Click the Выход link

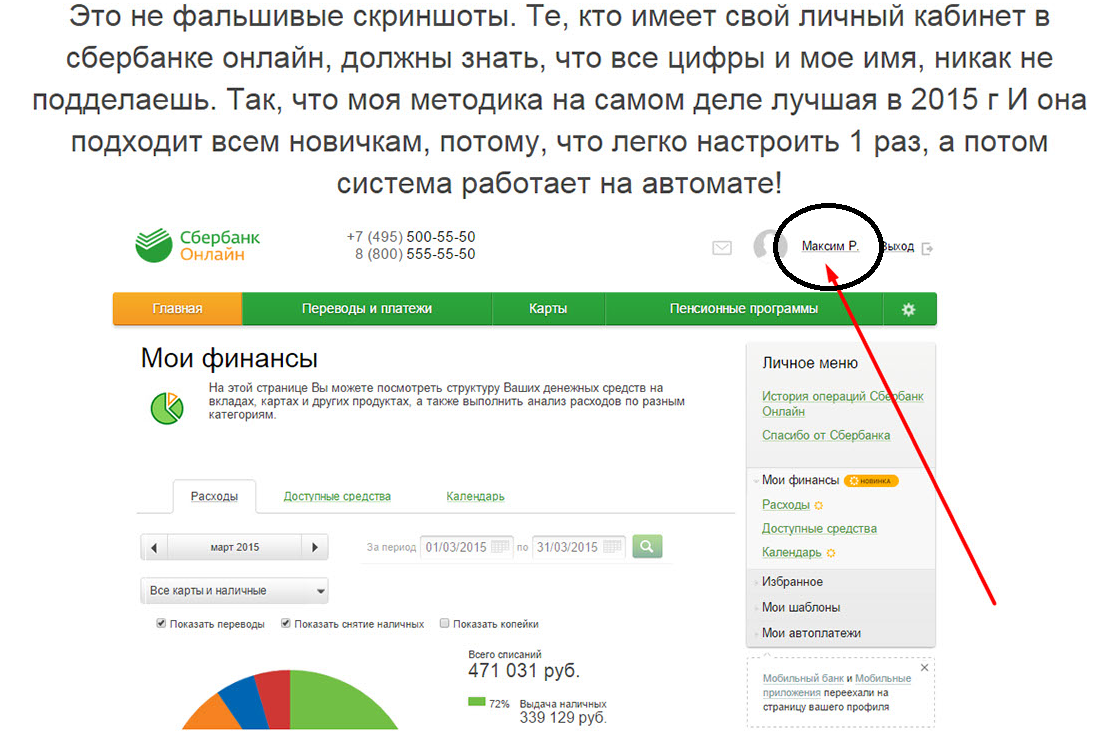(x=898, y=247)
